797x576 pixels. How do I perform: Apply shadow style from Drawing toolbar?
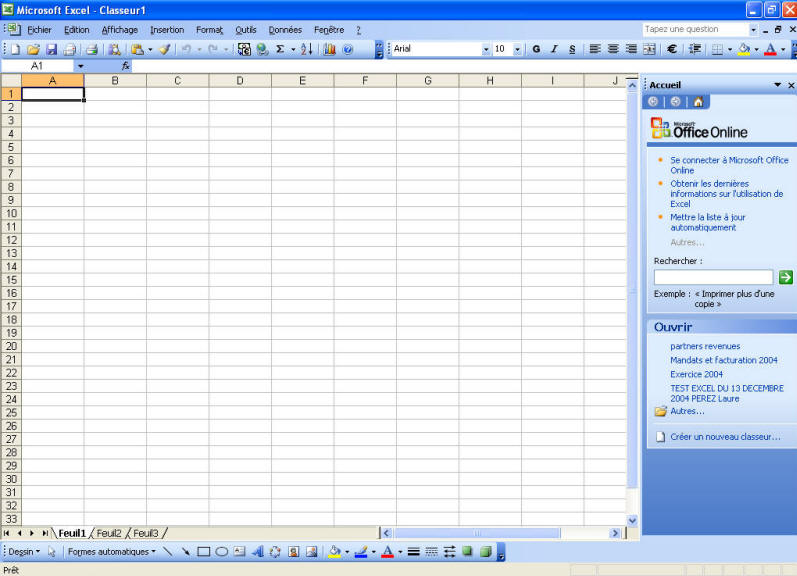pyautogui.click(x=468, y=552)
